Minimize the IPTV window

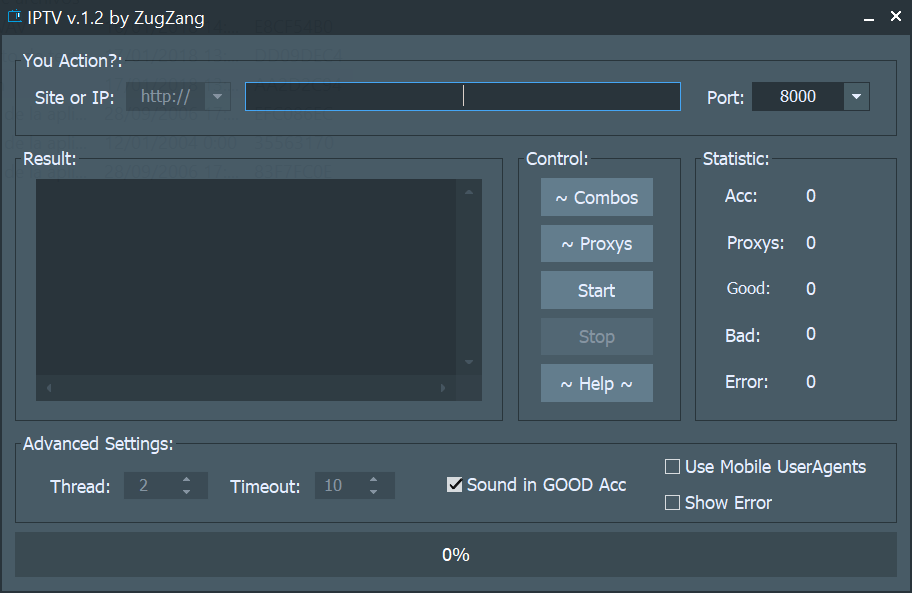[868, 17]
